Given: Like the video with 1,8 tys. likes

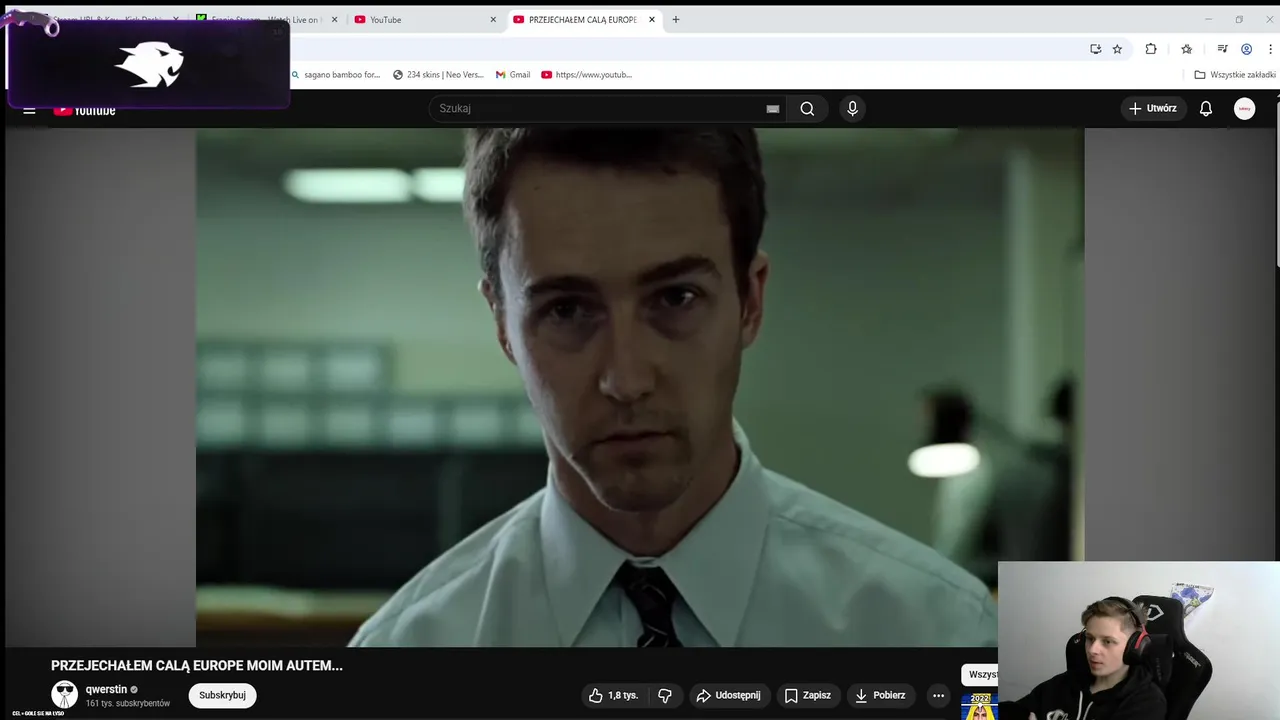Looking at the screenshot, I should tap(613, 695).
